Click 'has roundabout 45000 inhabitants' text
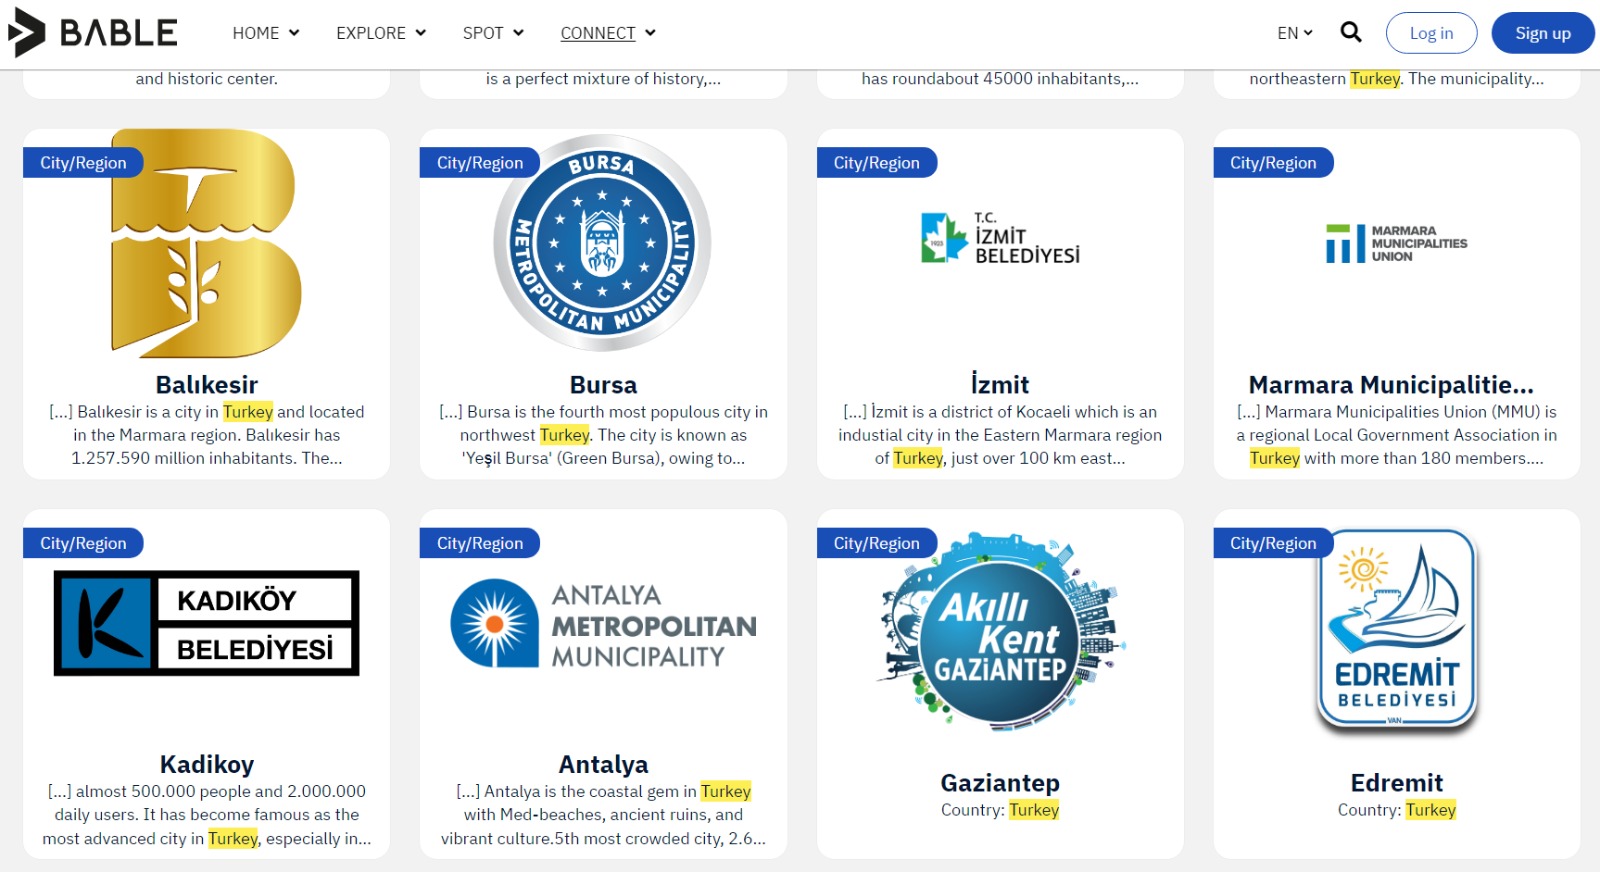This screenshot has height=872, width=1600. tap(1000, 79)
